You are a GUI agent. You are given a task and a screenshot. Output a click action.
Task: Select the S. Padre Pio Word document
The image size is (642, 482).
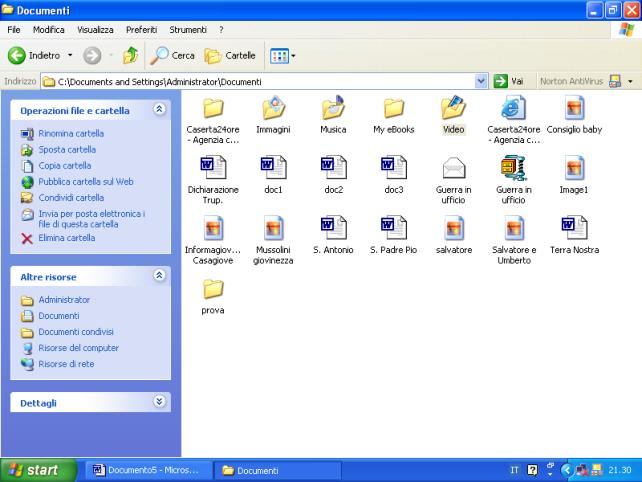point(393,235)
